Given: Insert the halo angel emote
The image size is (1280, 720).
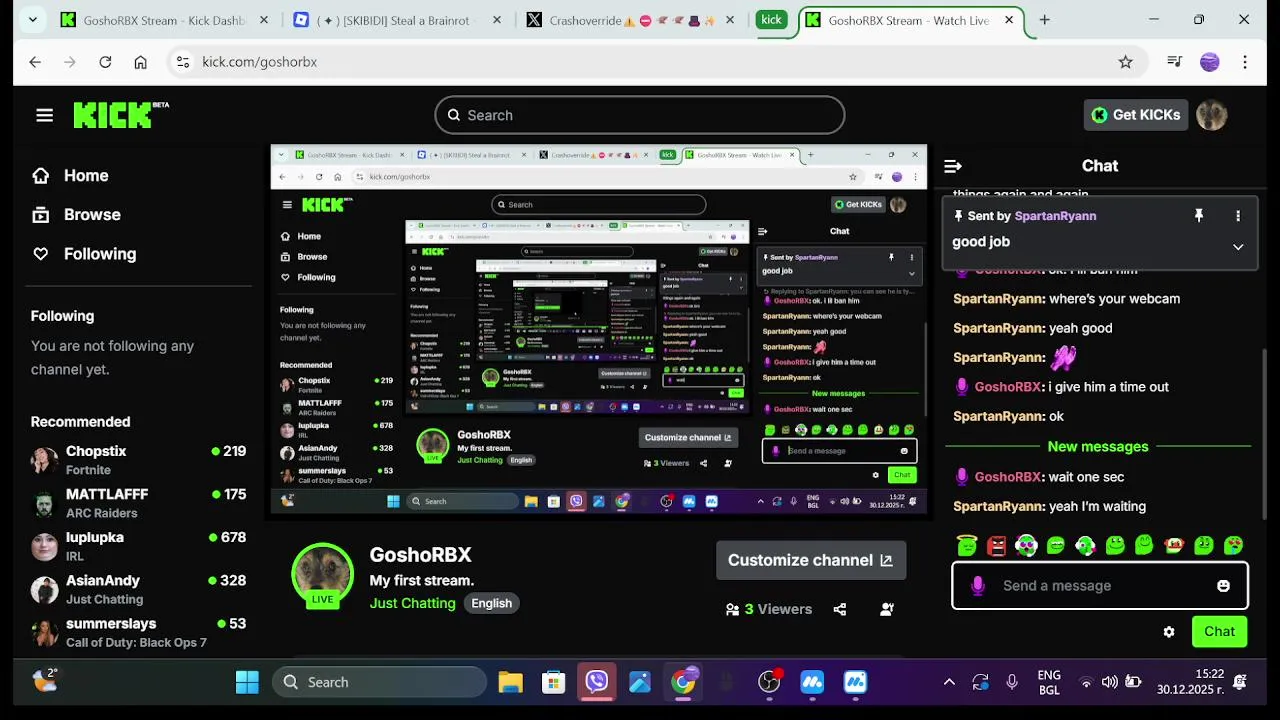Looking at the screenshot, I should 966,545.
